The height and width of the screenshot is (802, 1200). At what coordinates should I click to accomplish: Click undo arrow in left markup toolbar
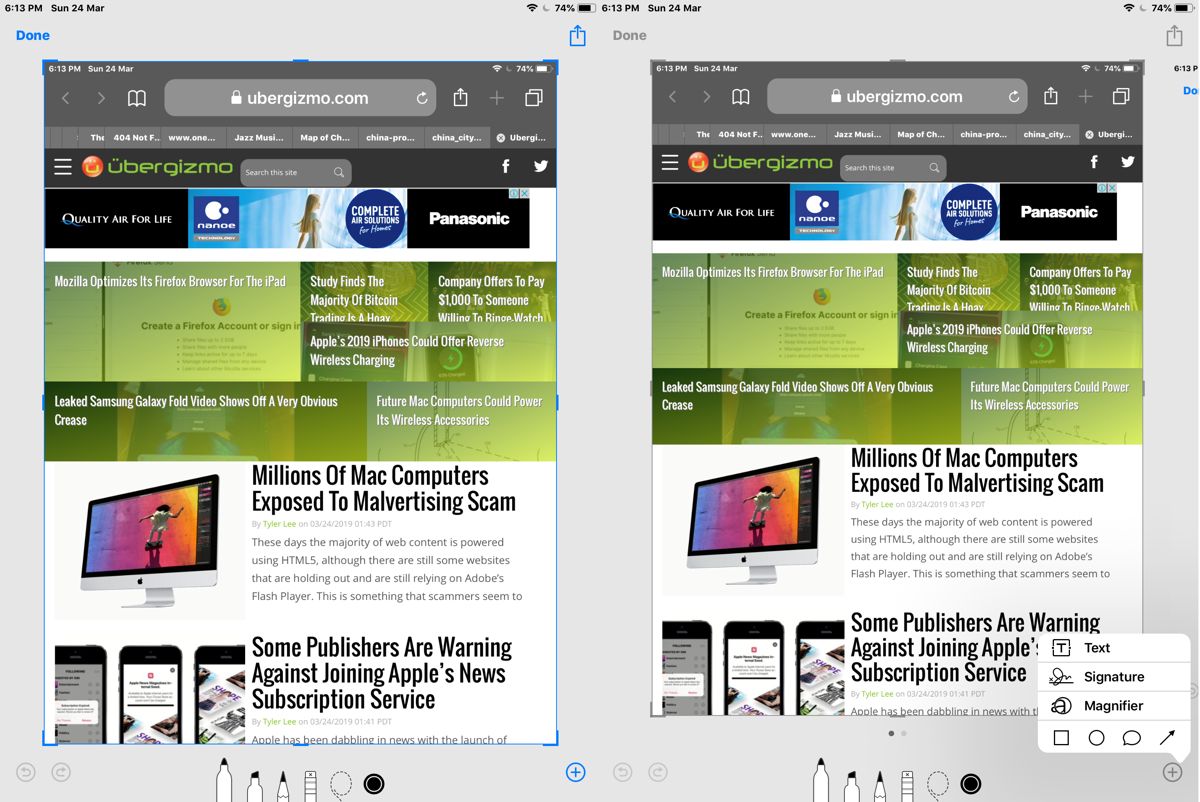(x=27, y=772)
